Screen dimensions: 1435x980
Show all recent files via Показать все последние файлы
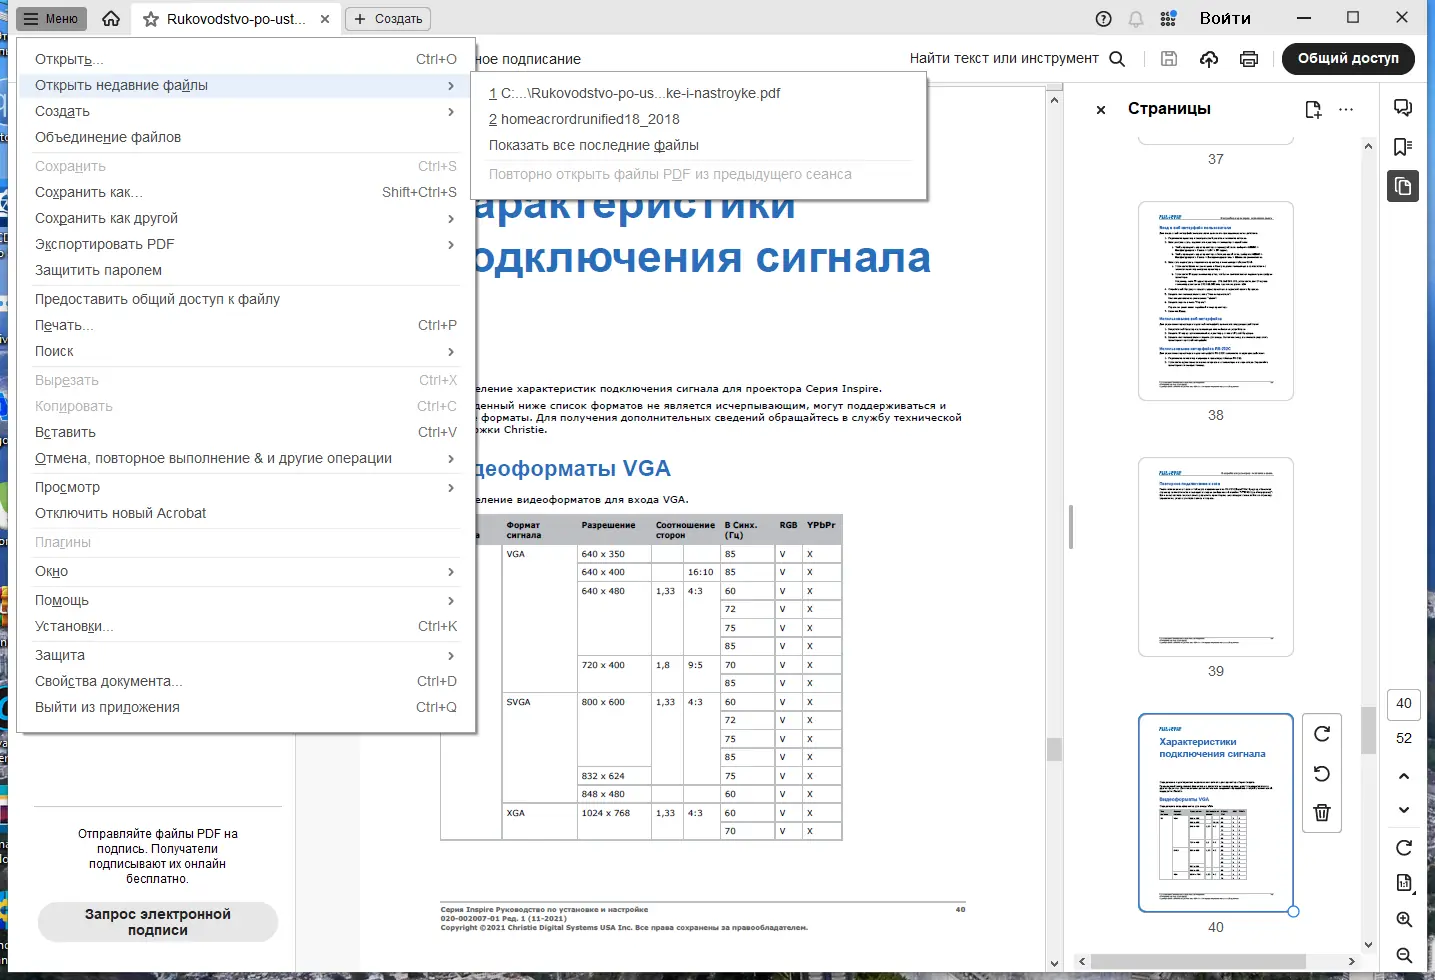point(594,145)
